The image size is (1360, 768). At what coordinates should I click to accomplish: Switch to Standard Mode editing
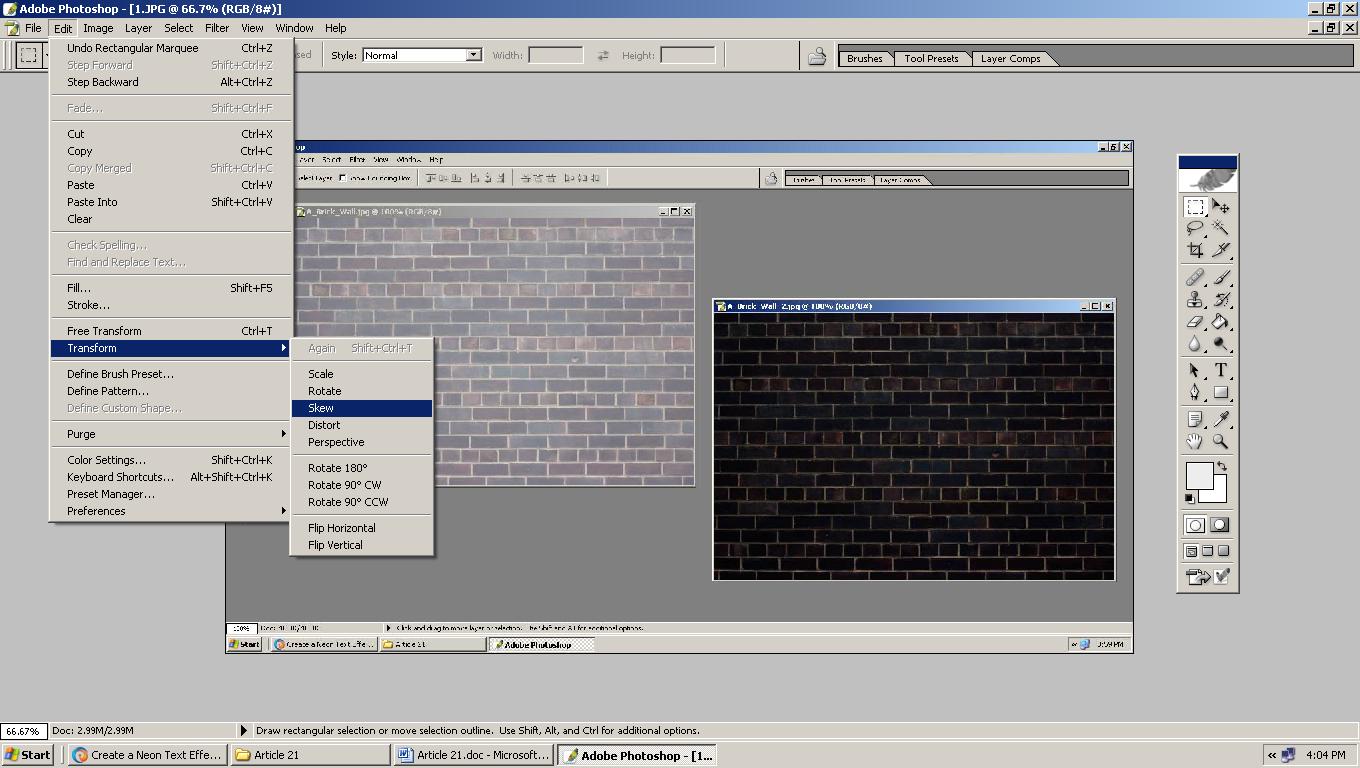coord(1196,525)
